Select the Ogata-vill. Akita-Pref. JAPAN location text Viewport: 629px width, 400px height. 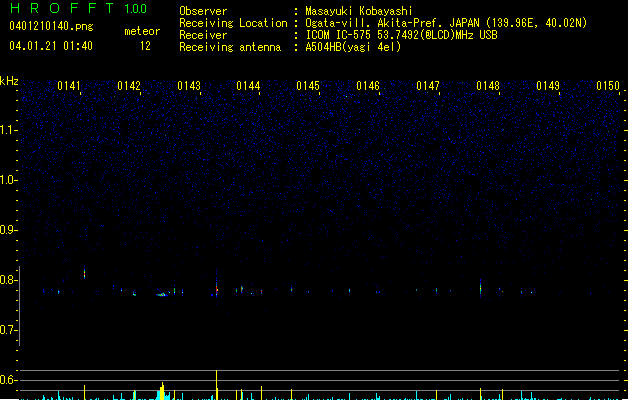tap(446, 23)
